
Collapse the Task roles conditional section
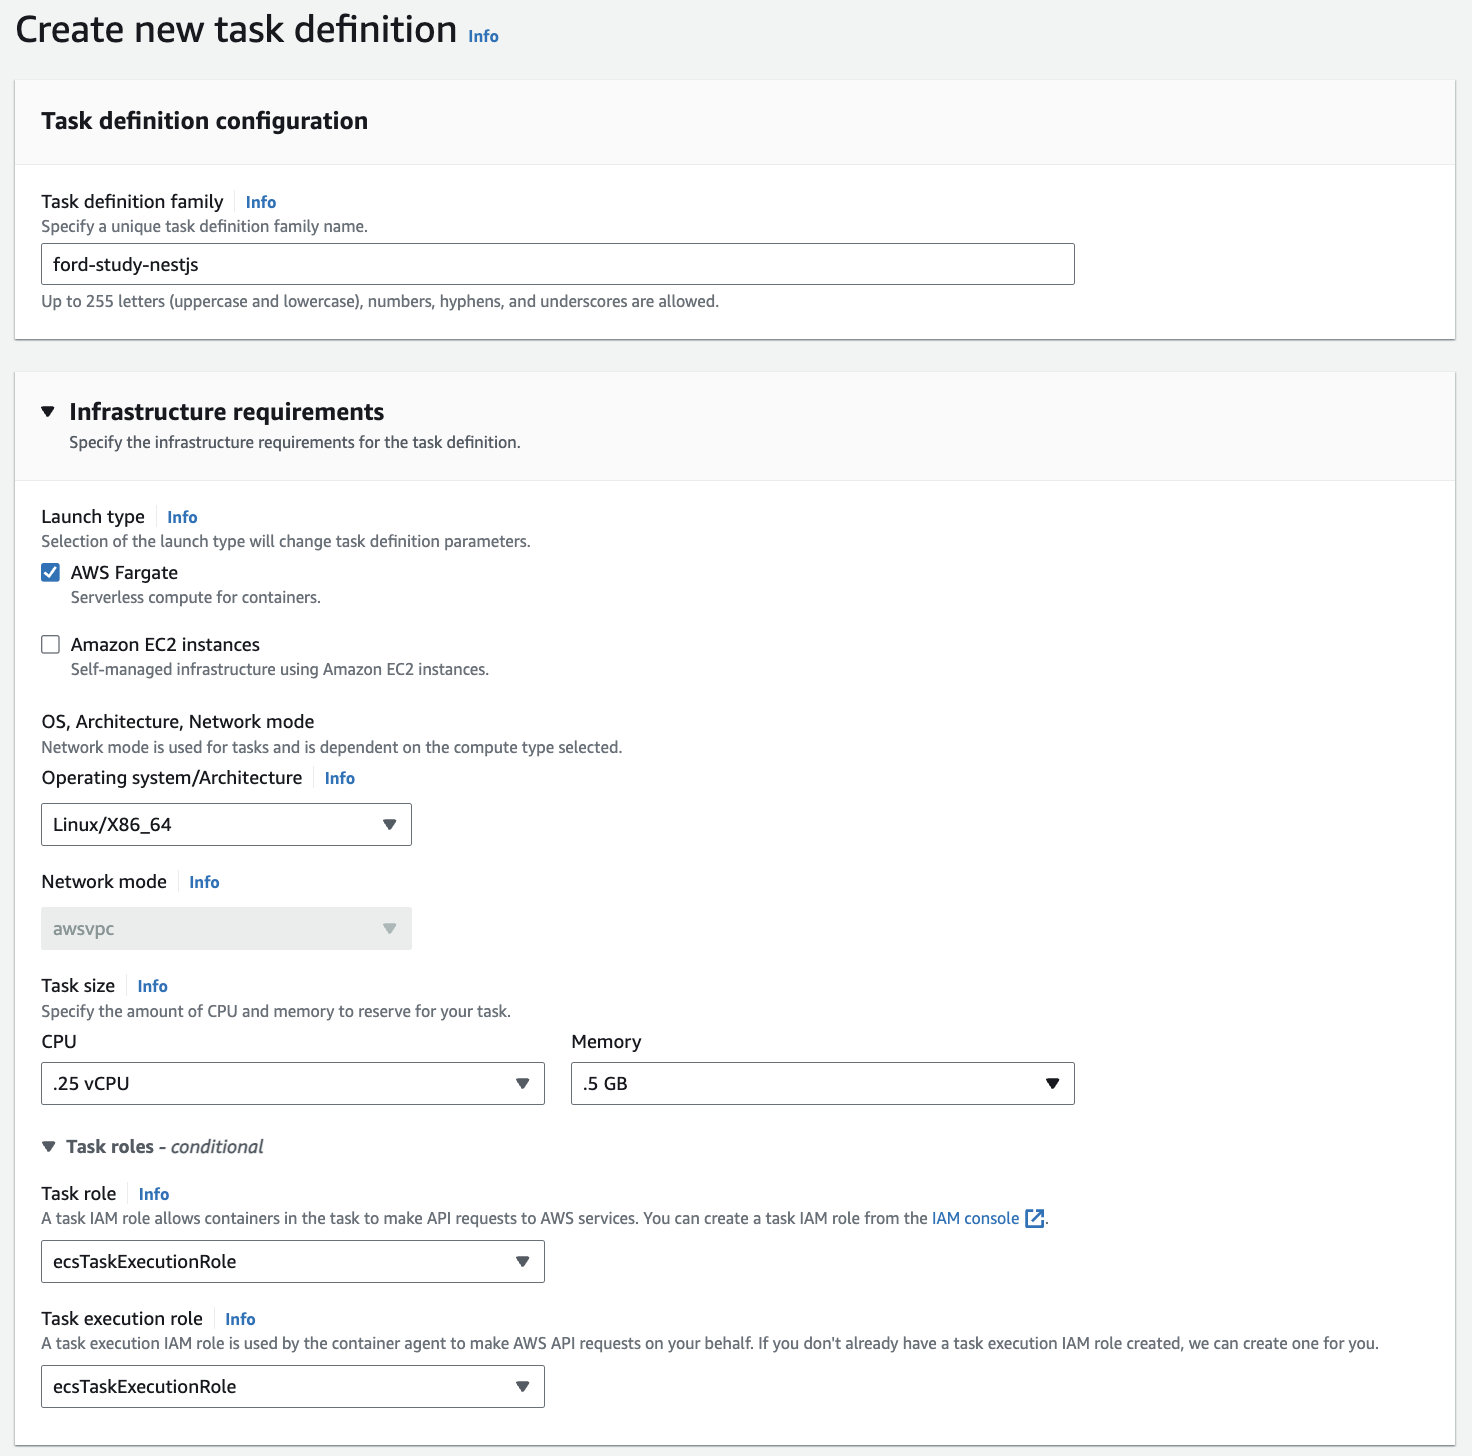[x=49, y=1147]
